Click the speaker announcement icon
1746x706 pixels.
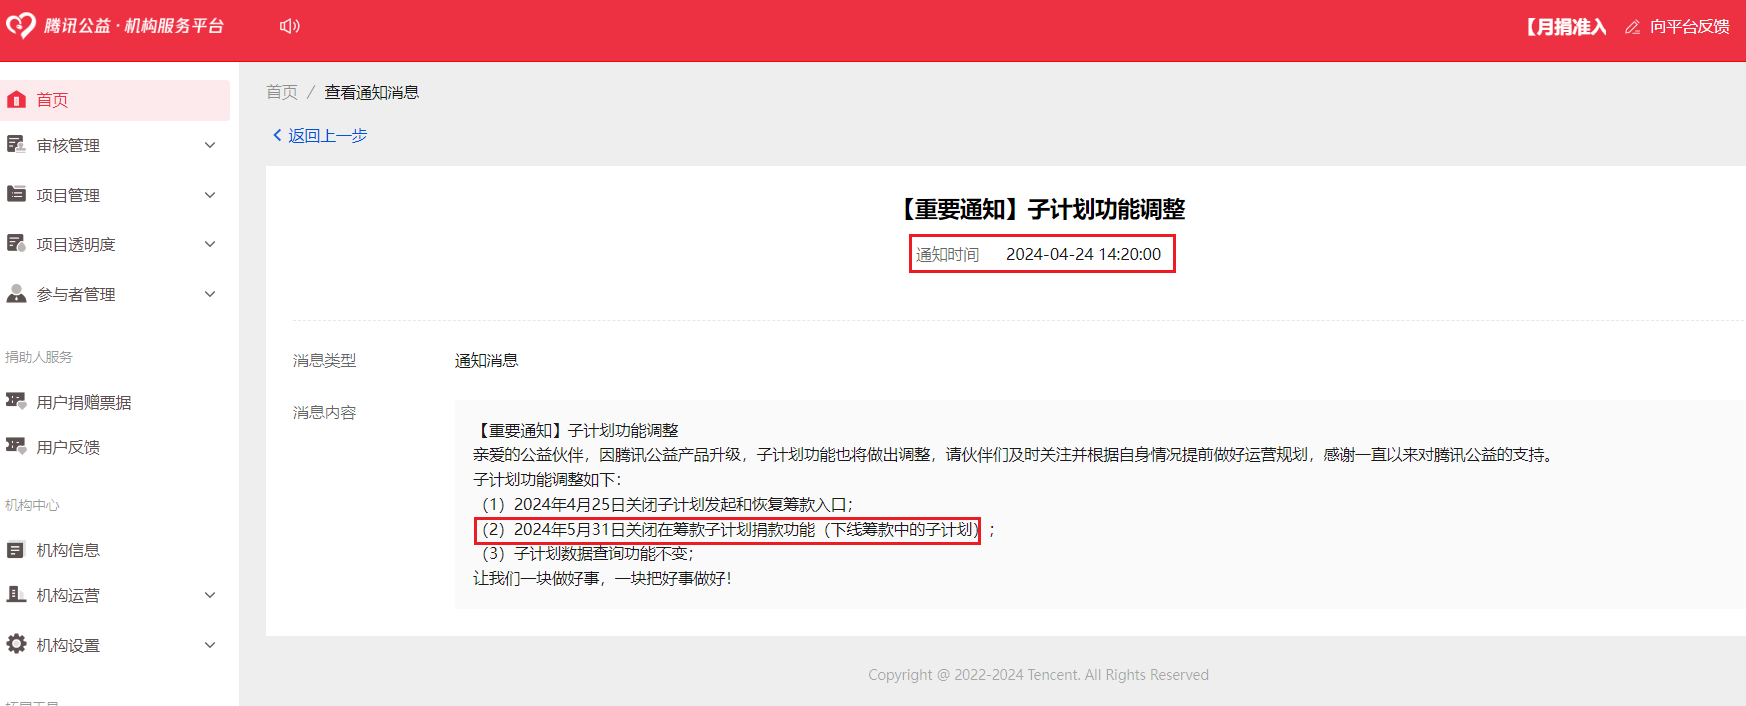click(x=289, y=26)
